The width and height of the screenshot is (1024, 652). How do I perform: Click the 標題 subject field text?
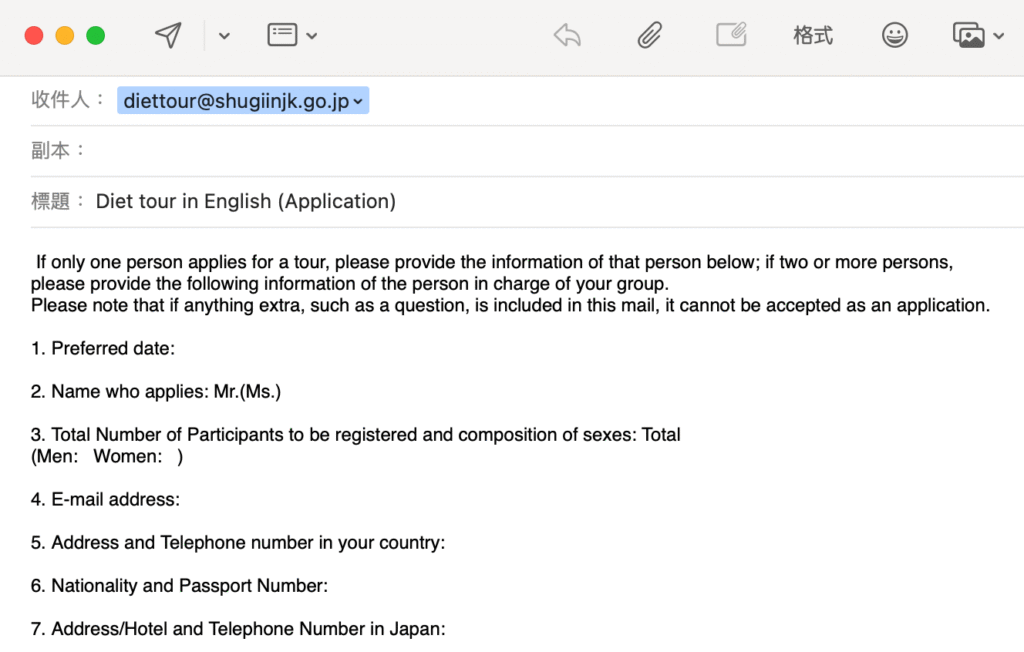(246, 202)
